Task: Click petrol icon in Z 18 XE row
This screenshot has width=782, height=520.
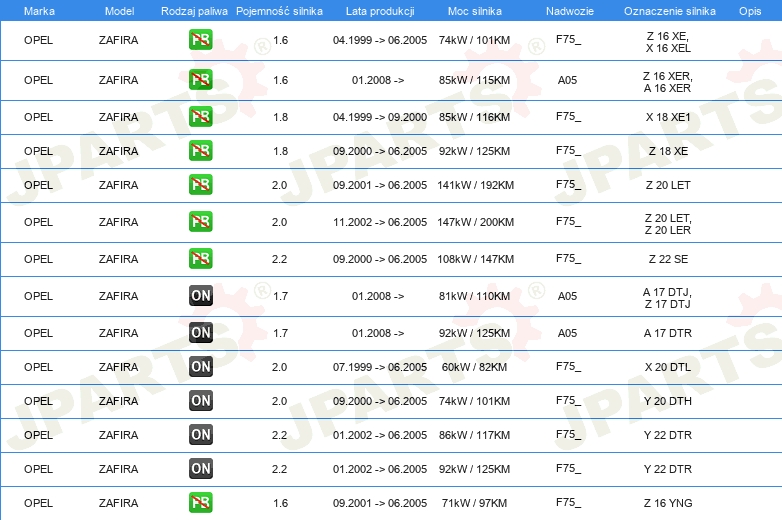Action: click(200, 151)
